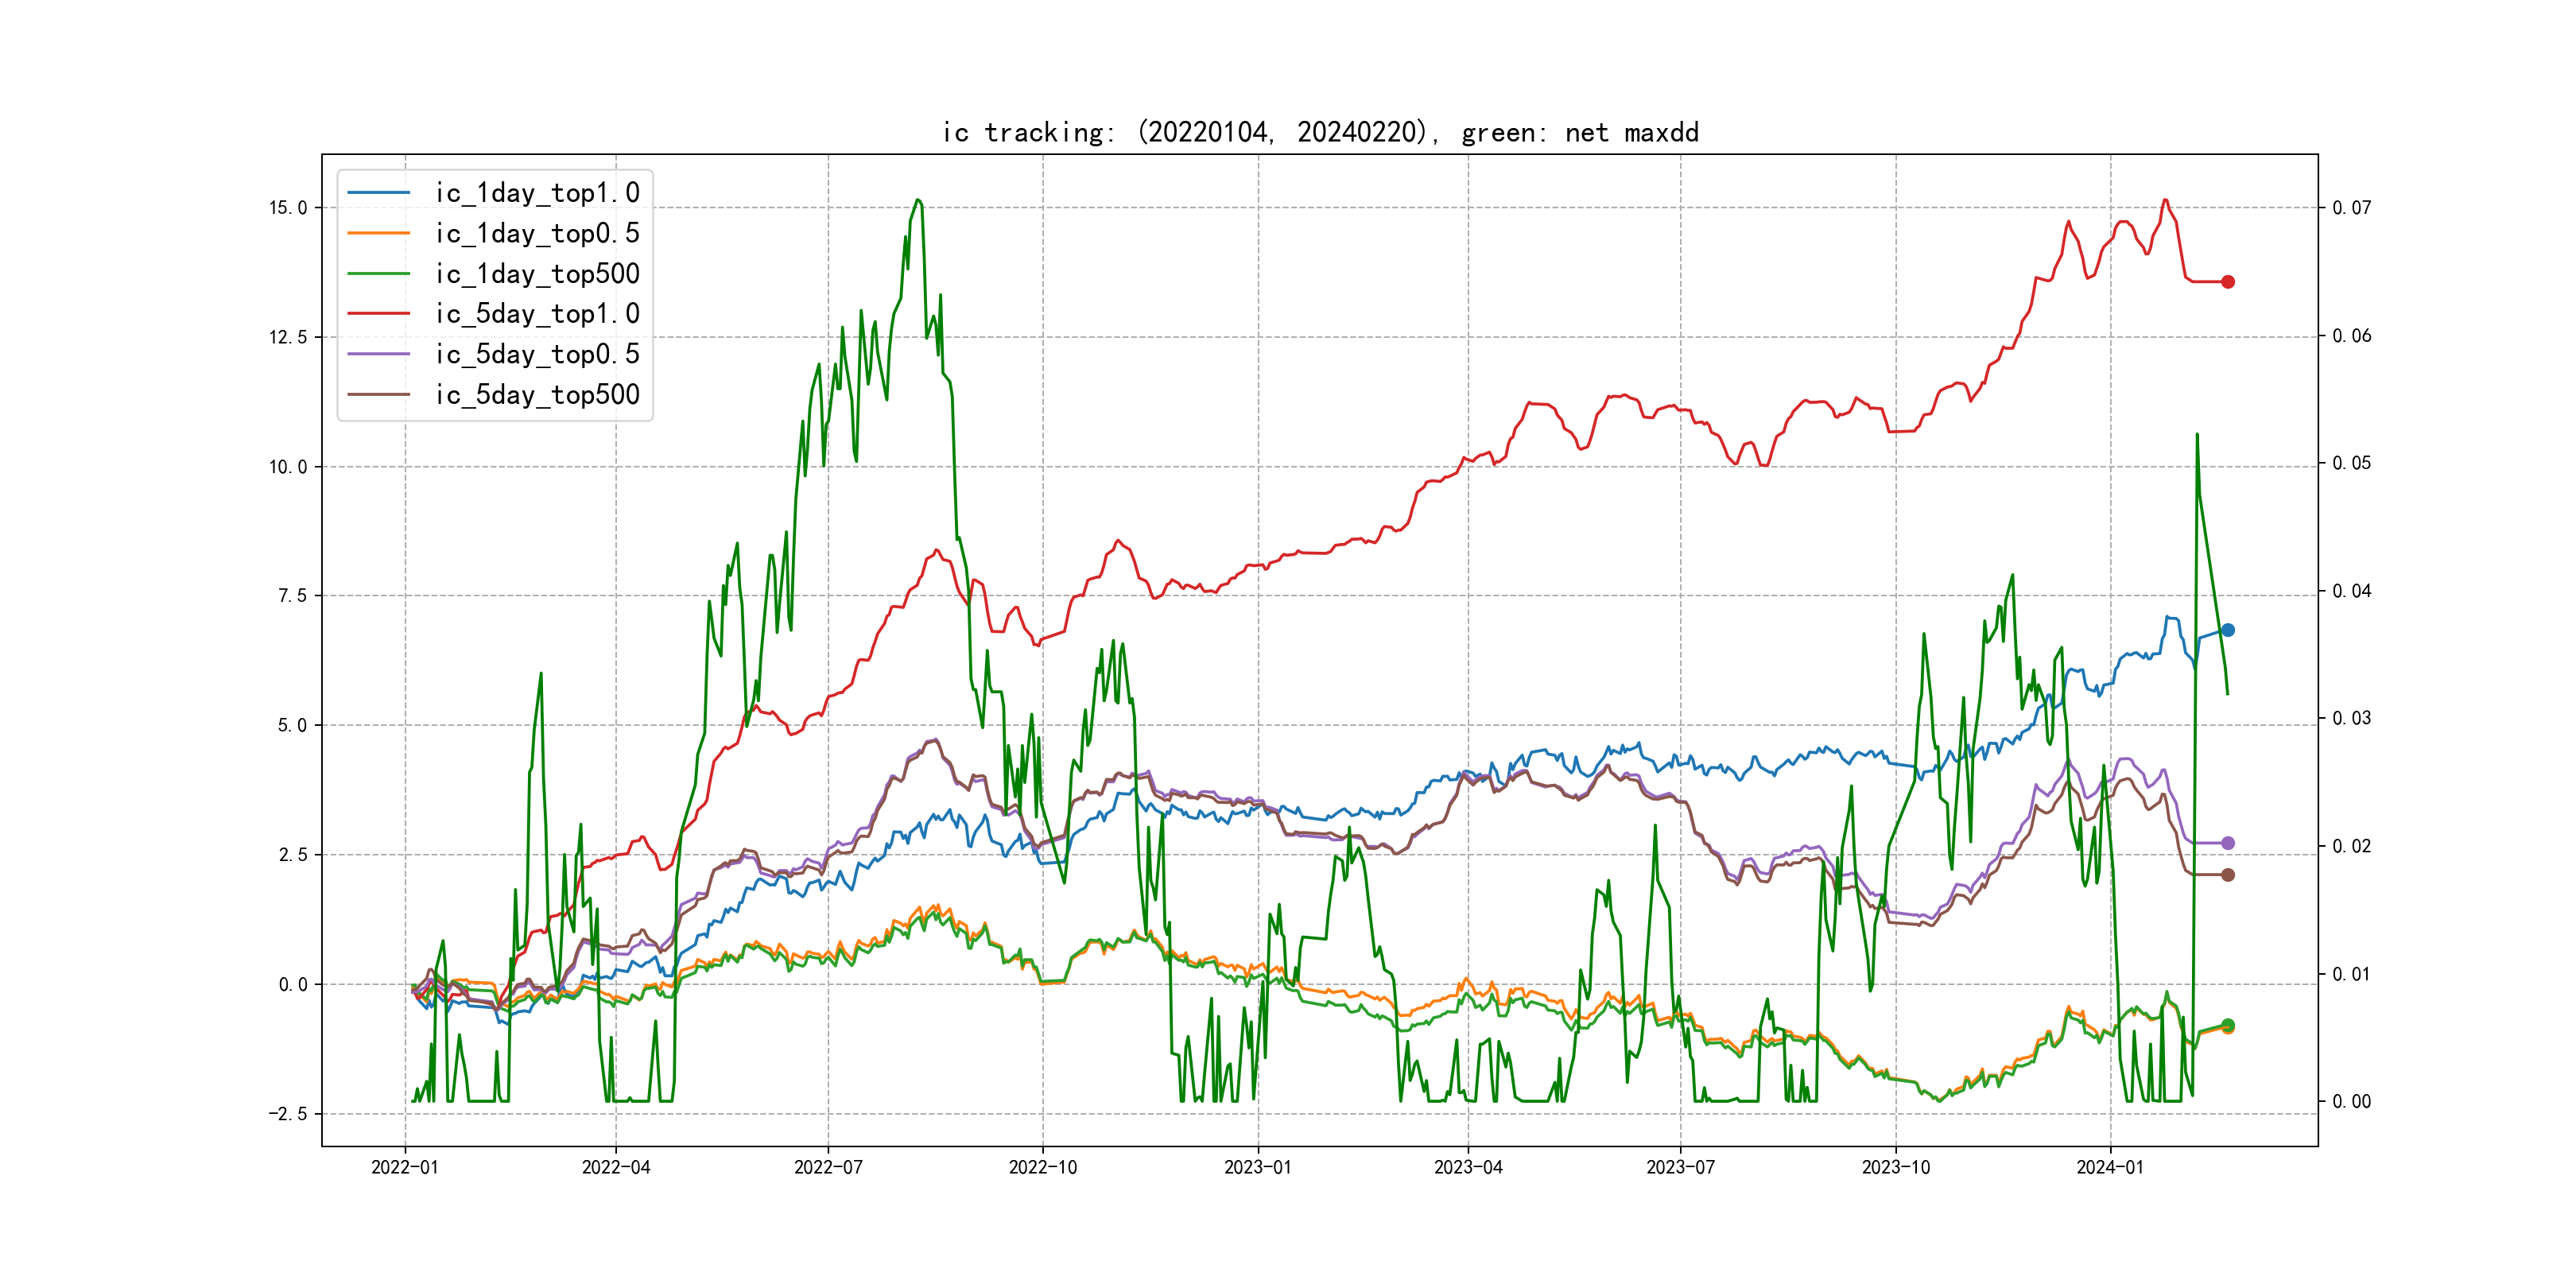Click the brown endpoint marker dot

coord(2228,875)
